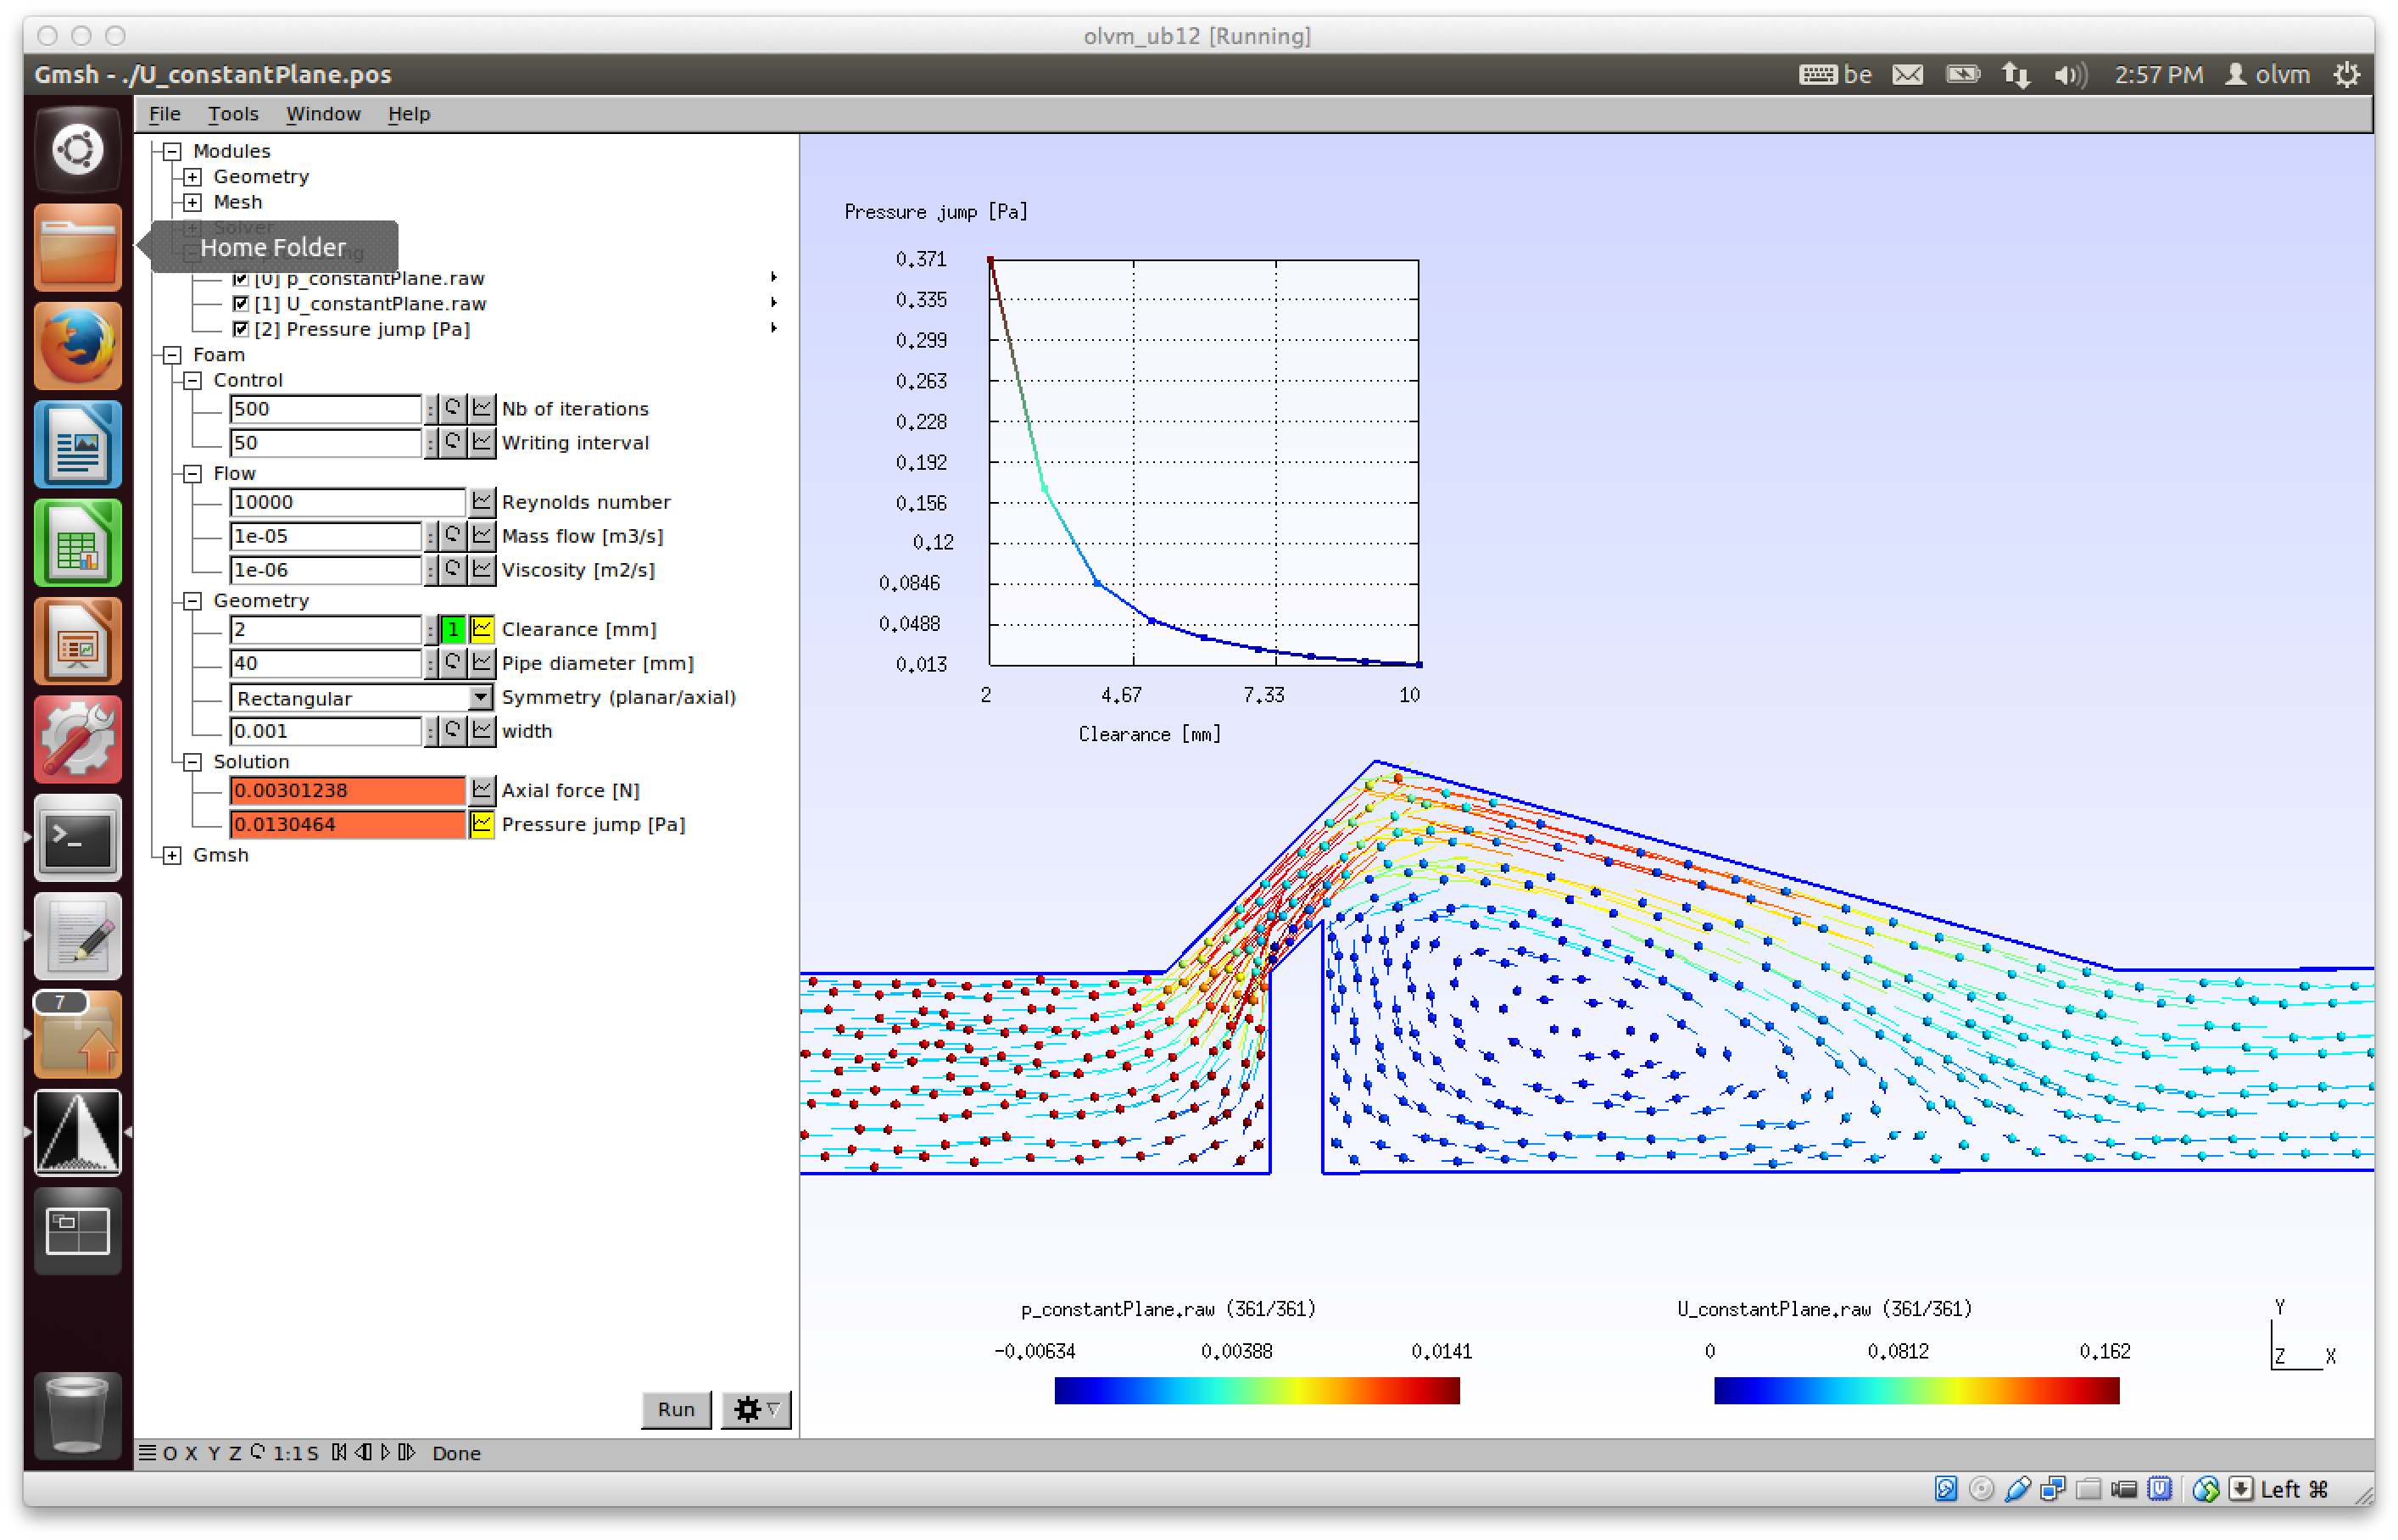Open options arrow for Pressure jump view
Image resolution: width=2398 pixels, height=1540 pixels.
[774, 328]
